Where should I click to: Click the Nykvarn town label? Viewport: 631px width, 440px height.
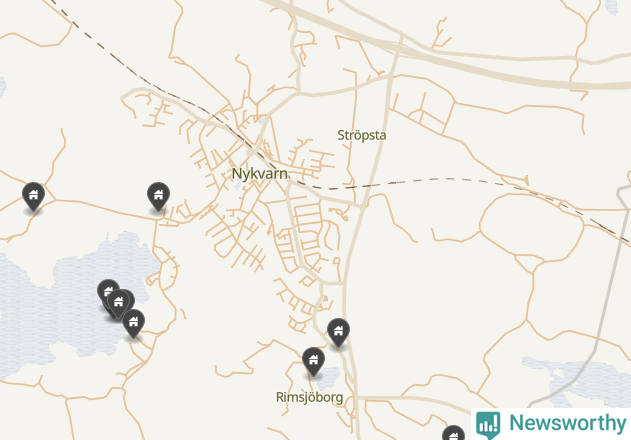coord(260,174)
